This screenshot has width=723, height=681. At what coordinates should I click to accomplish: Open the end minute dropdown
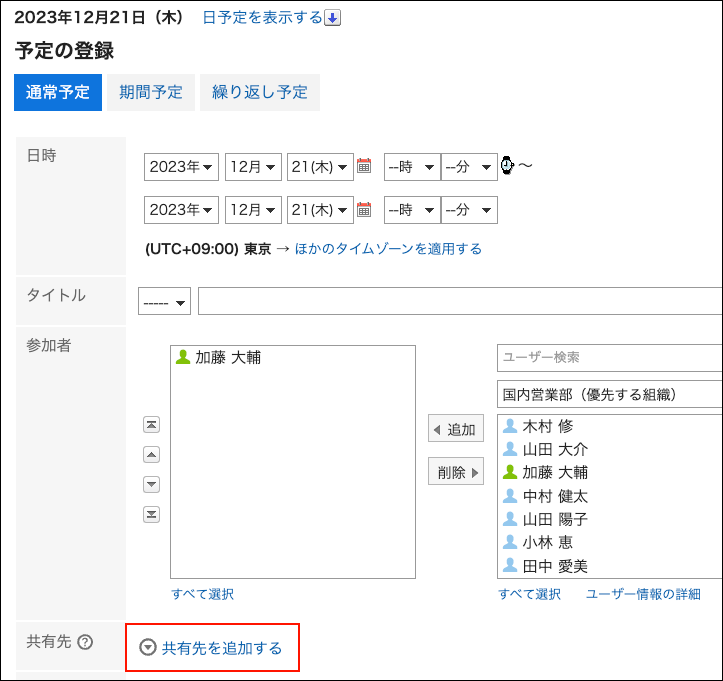coord(469,210)
